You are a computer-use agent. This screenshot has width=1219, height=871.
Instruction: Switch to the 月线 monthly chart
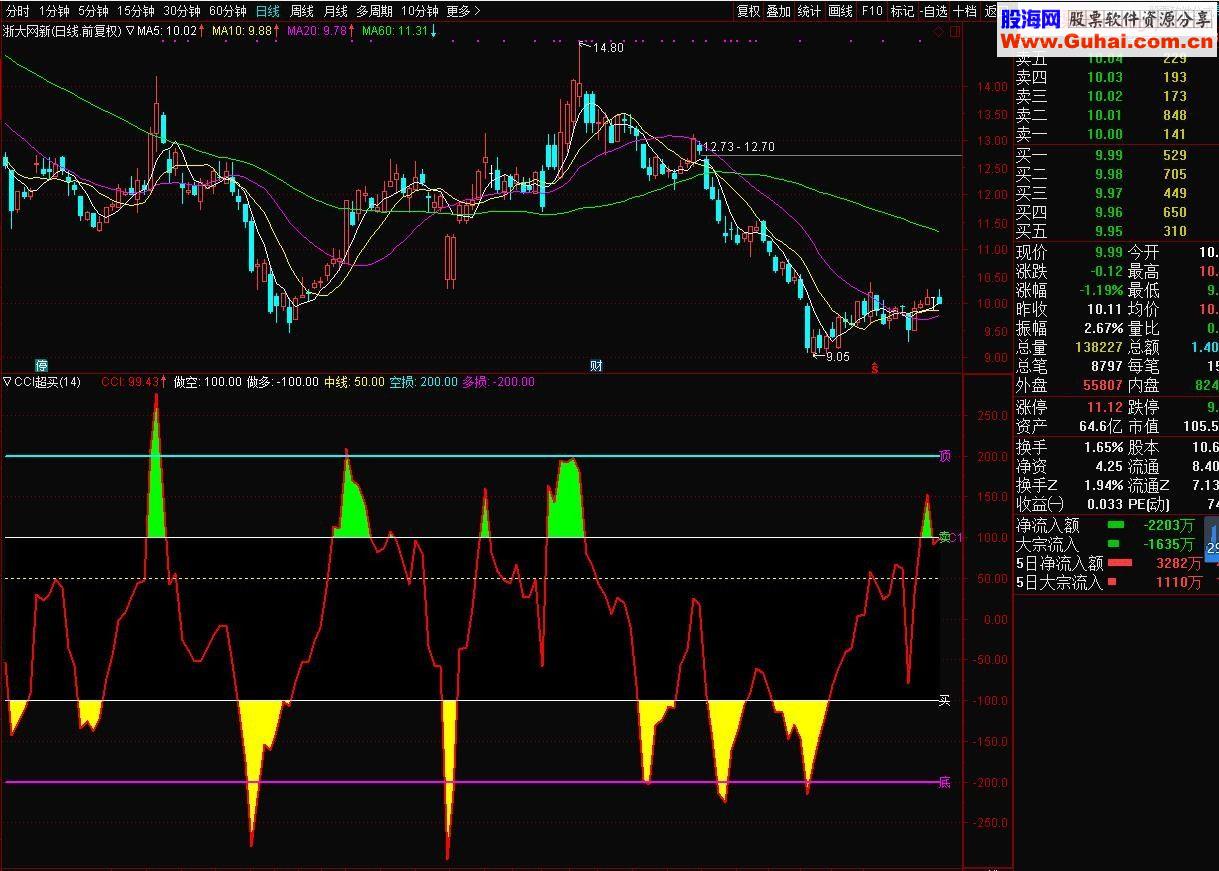tap(335, 11)
